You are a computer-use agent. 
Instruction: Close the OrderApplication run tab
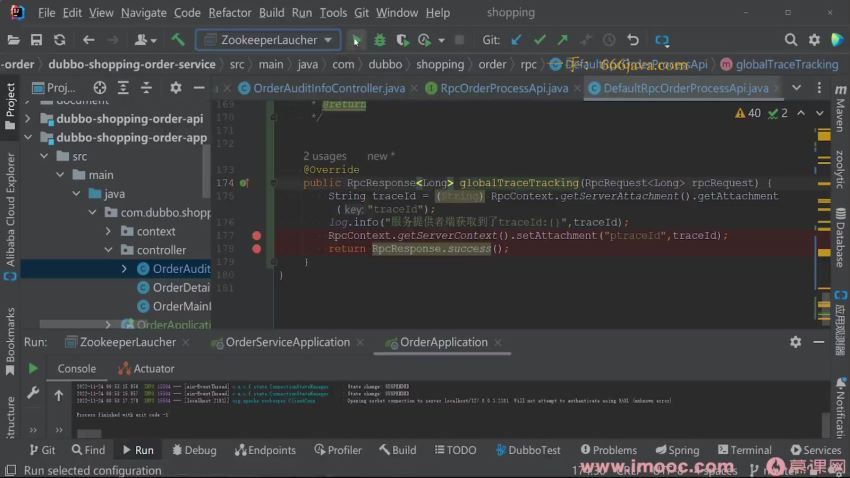point(498,343)
